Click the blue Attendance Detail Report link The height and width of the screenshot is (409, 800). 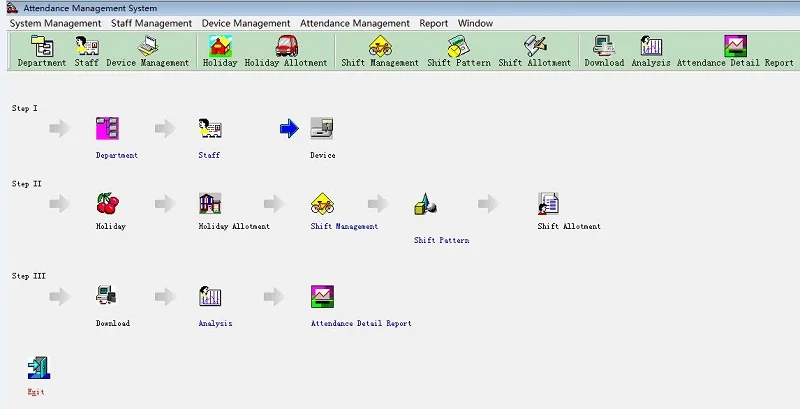pyautogui.click(x=361, y=323)
